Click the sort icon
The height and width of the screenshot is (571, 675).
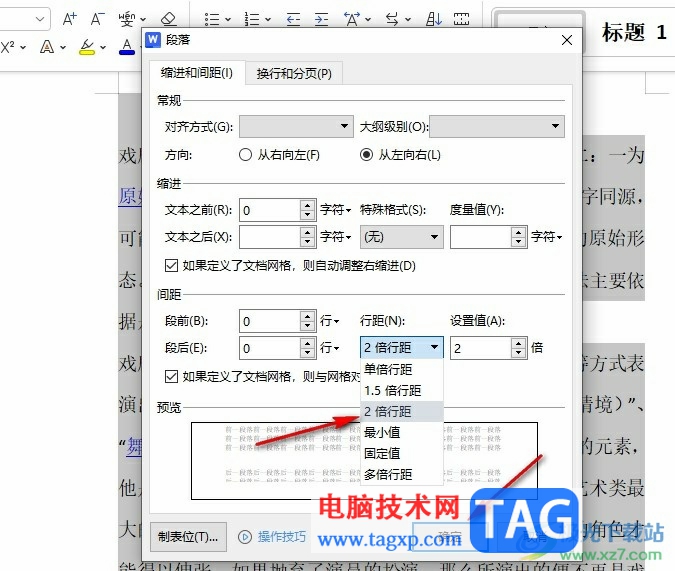click(x=434, y=19)
